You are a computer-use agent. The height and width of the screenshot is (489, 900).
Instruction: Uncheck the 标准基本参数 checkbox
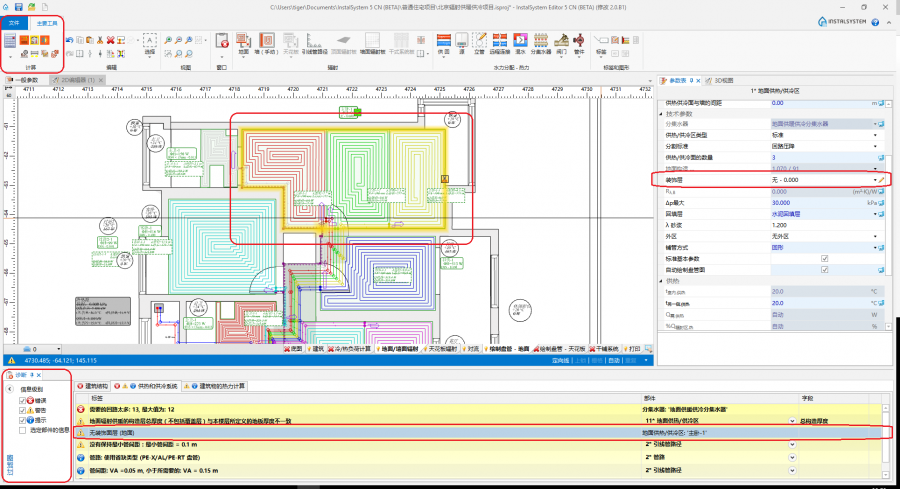point(824,257)
